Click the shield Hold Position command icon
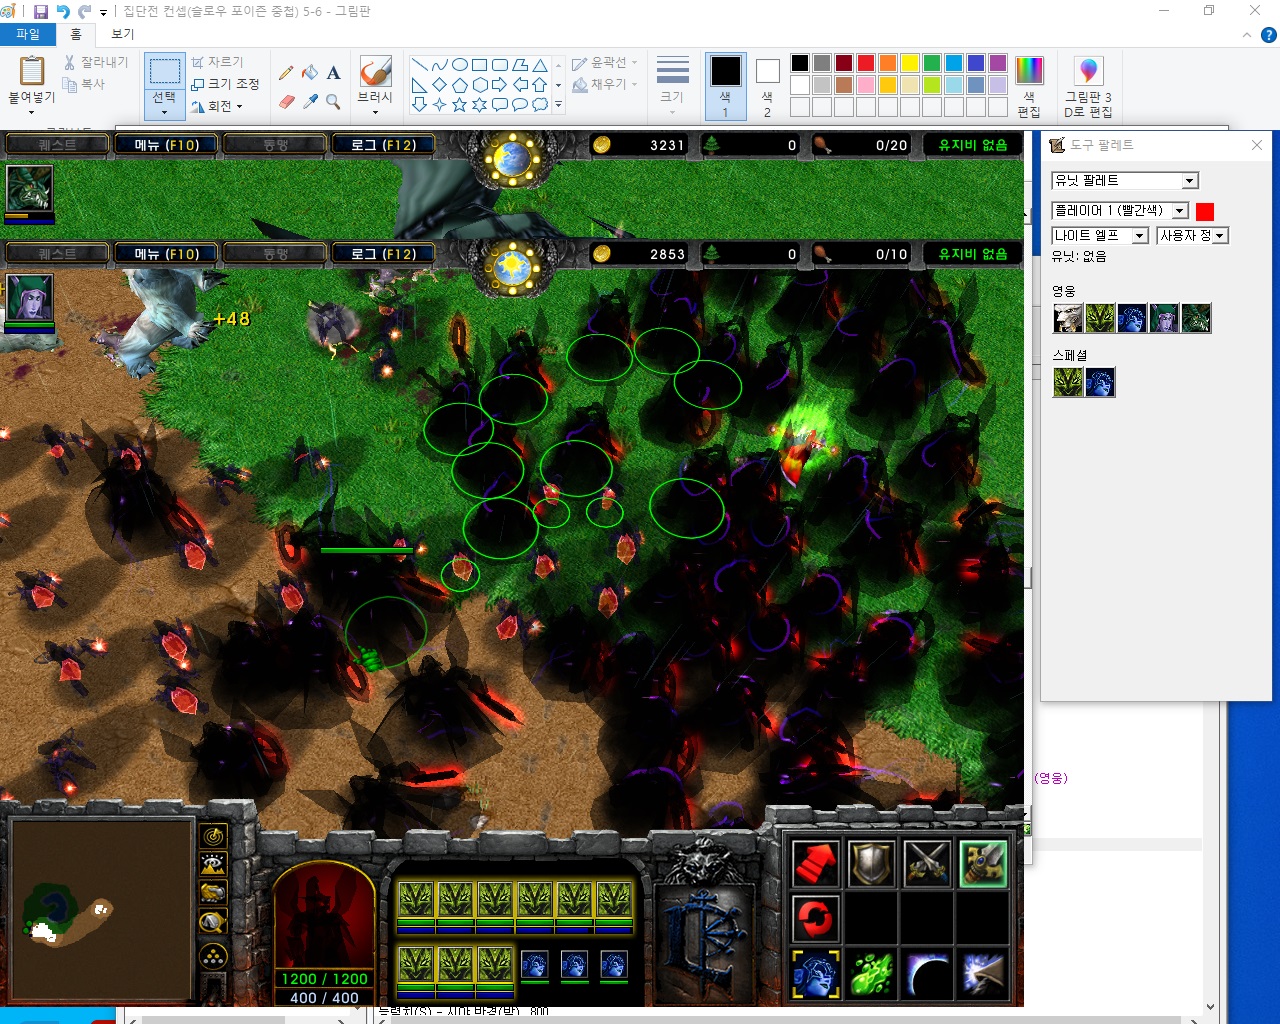This screenshot has width=1280, height=1024. (871, 864)
